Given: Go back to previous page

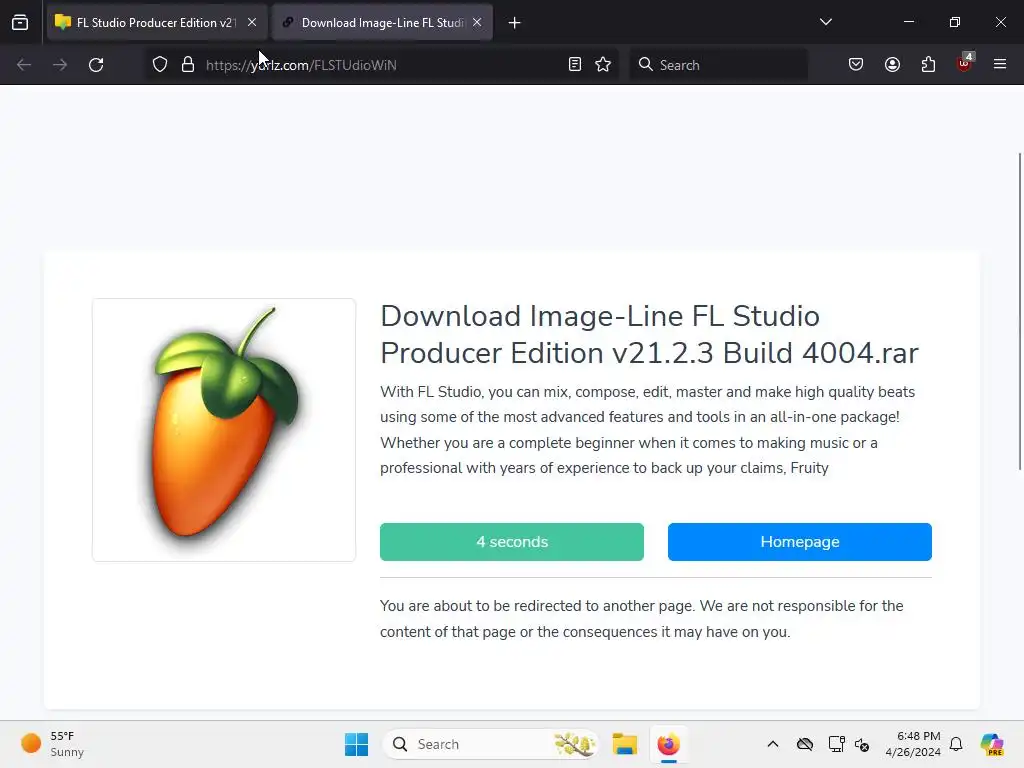Looking at the screenshot, I should pyautogui.click(x=24, y=65).
